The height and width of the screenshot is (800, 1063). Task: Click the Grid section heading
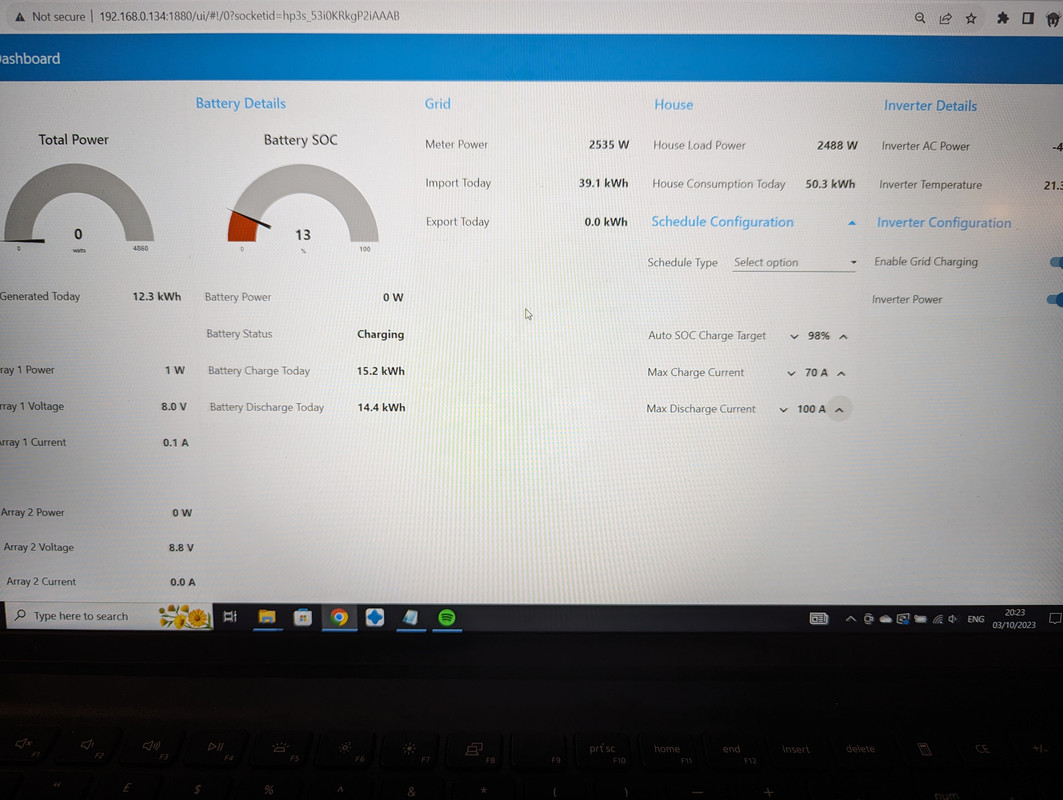(437, 104)
